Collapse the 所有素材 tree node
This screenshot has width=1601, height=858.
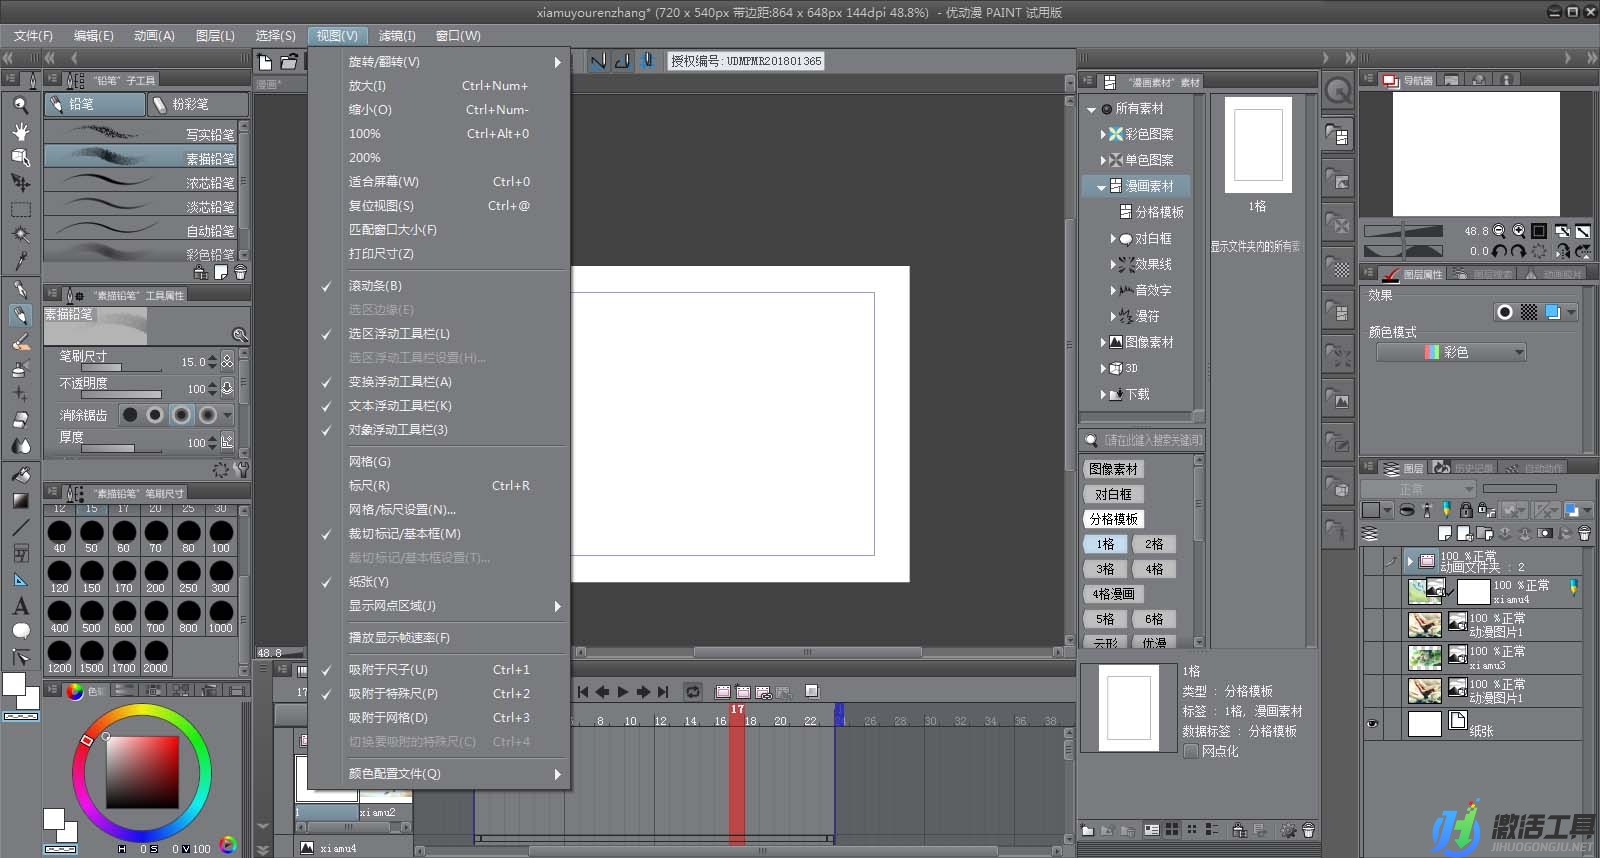point(1091,109)
